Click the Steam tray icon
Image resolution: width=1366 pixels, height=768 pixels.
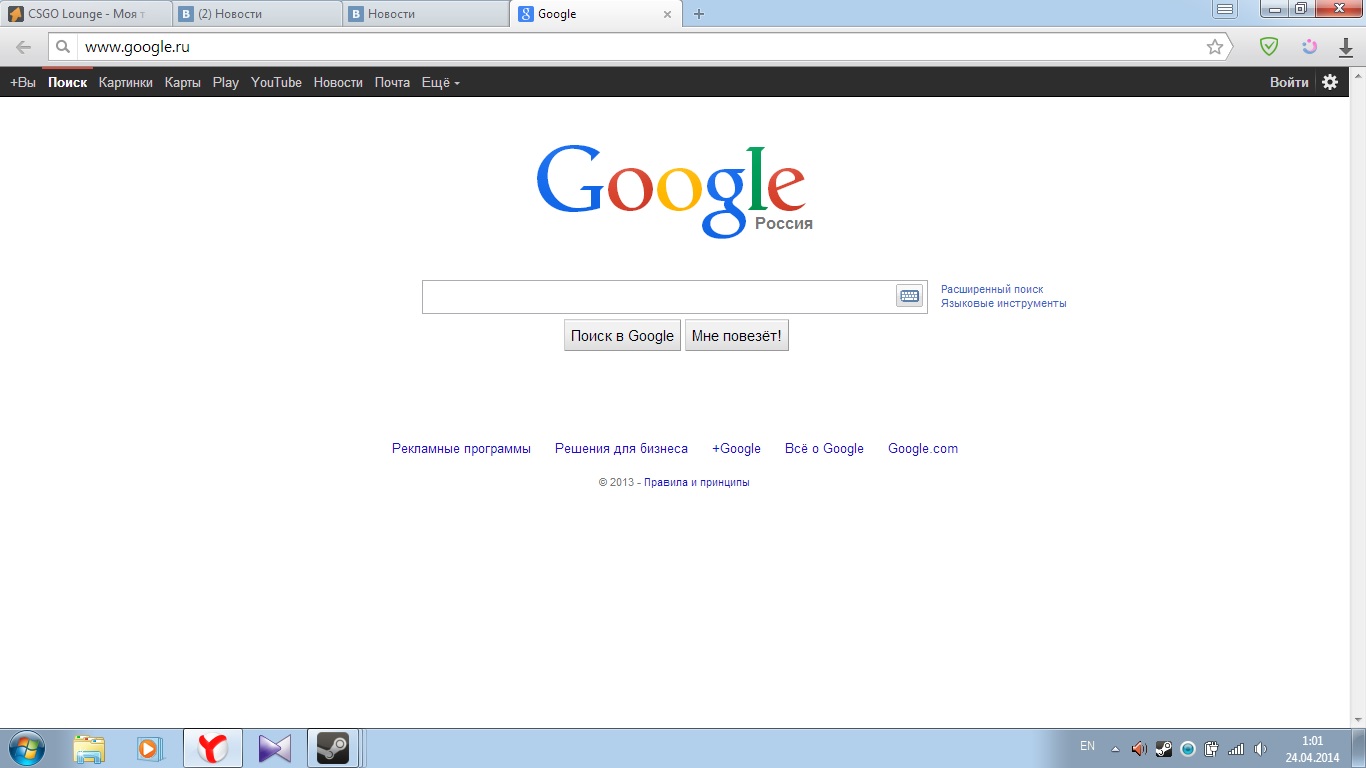coord(1164,748)
